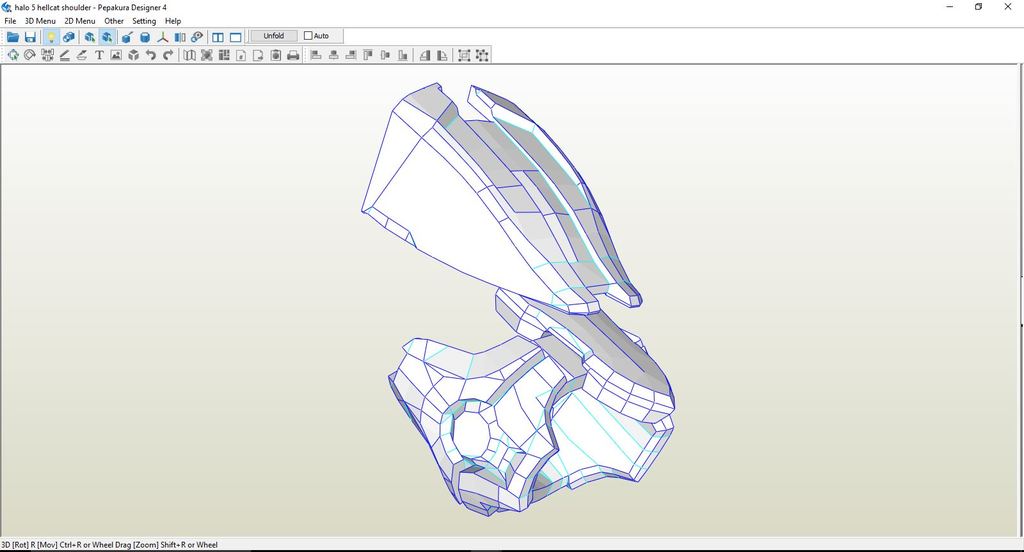Print with the printer icon

293,56
